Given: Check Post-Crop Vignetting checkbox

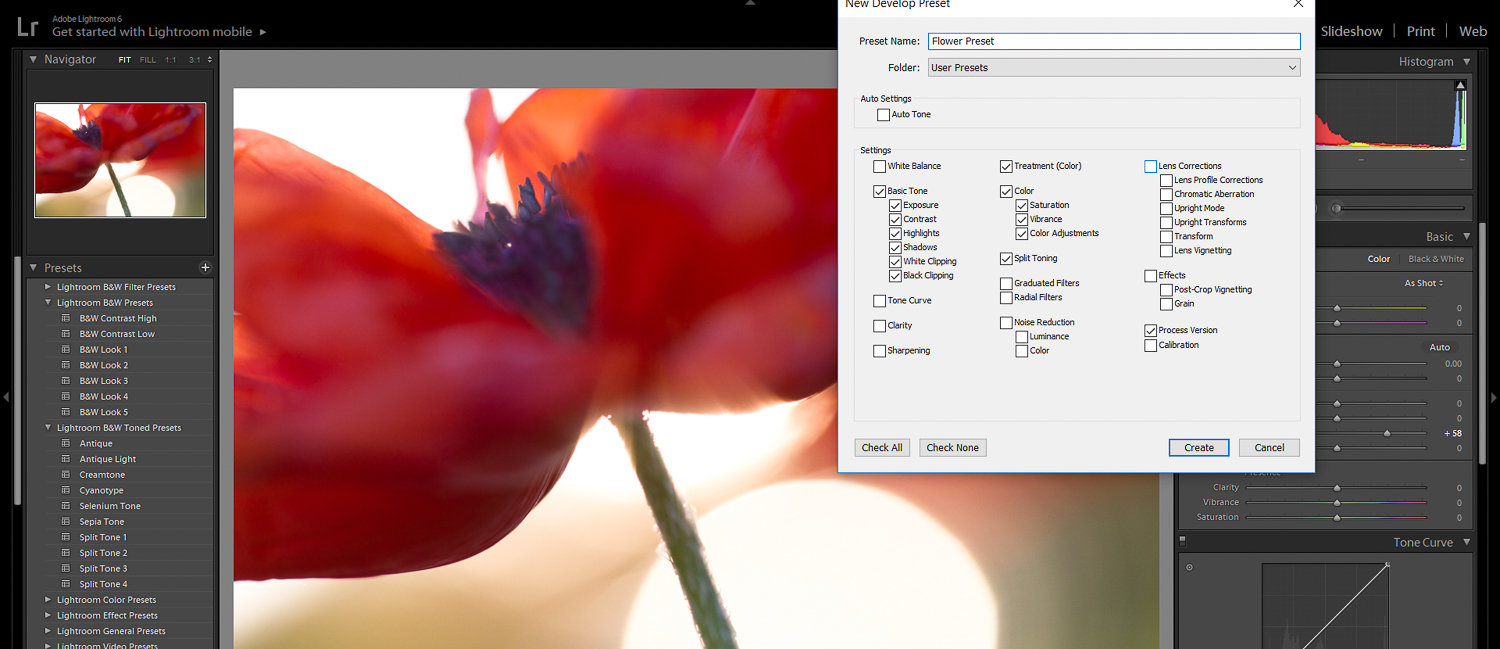Looking at the screenshot, I should (x=1166, y=290).
